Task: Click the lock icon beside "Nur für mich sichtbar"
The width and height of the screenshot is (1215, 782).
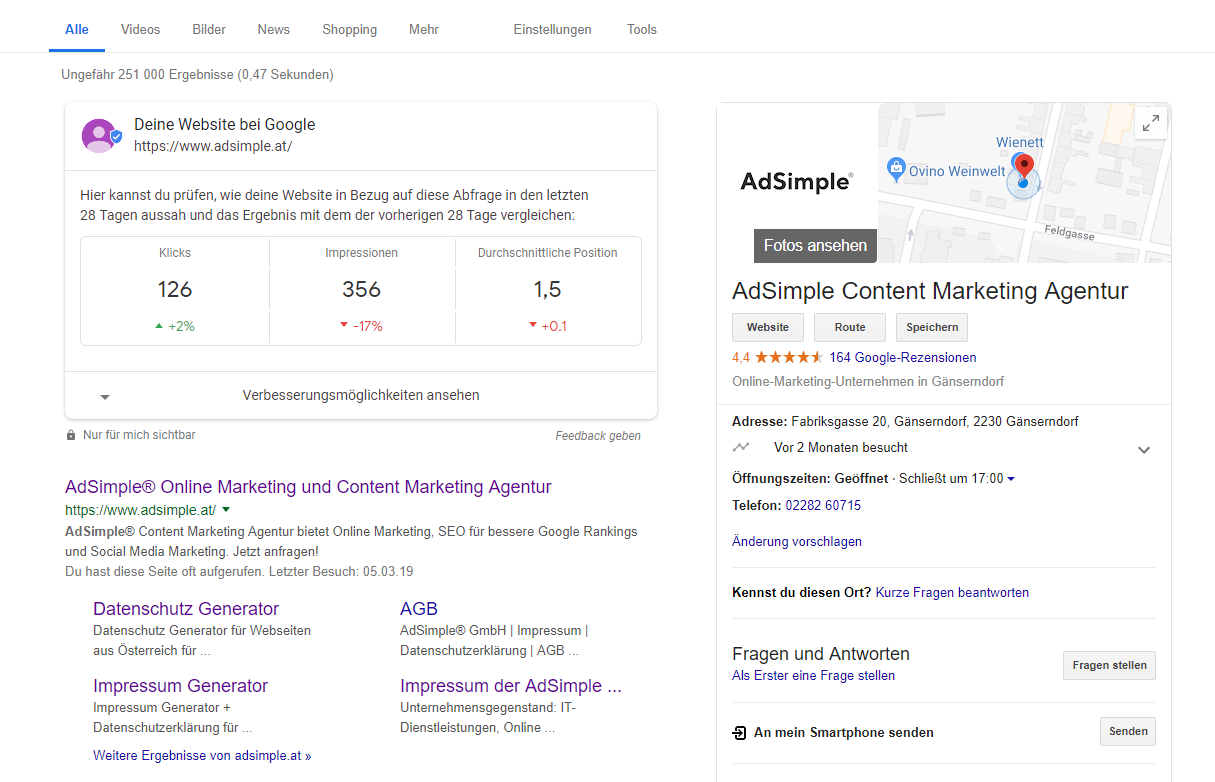Action: tap(69, 434)
